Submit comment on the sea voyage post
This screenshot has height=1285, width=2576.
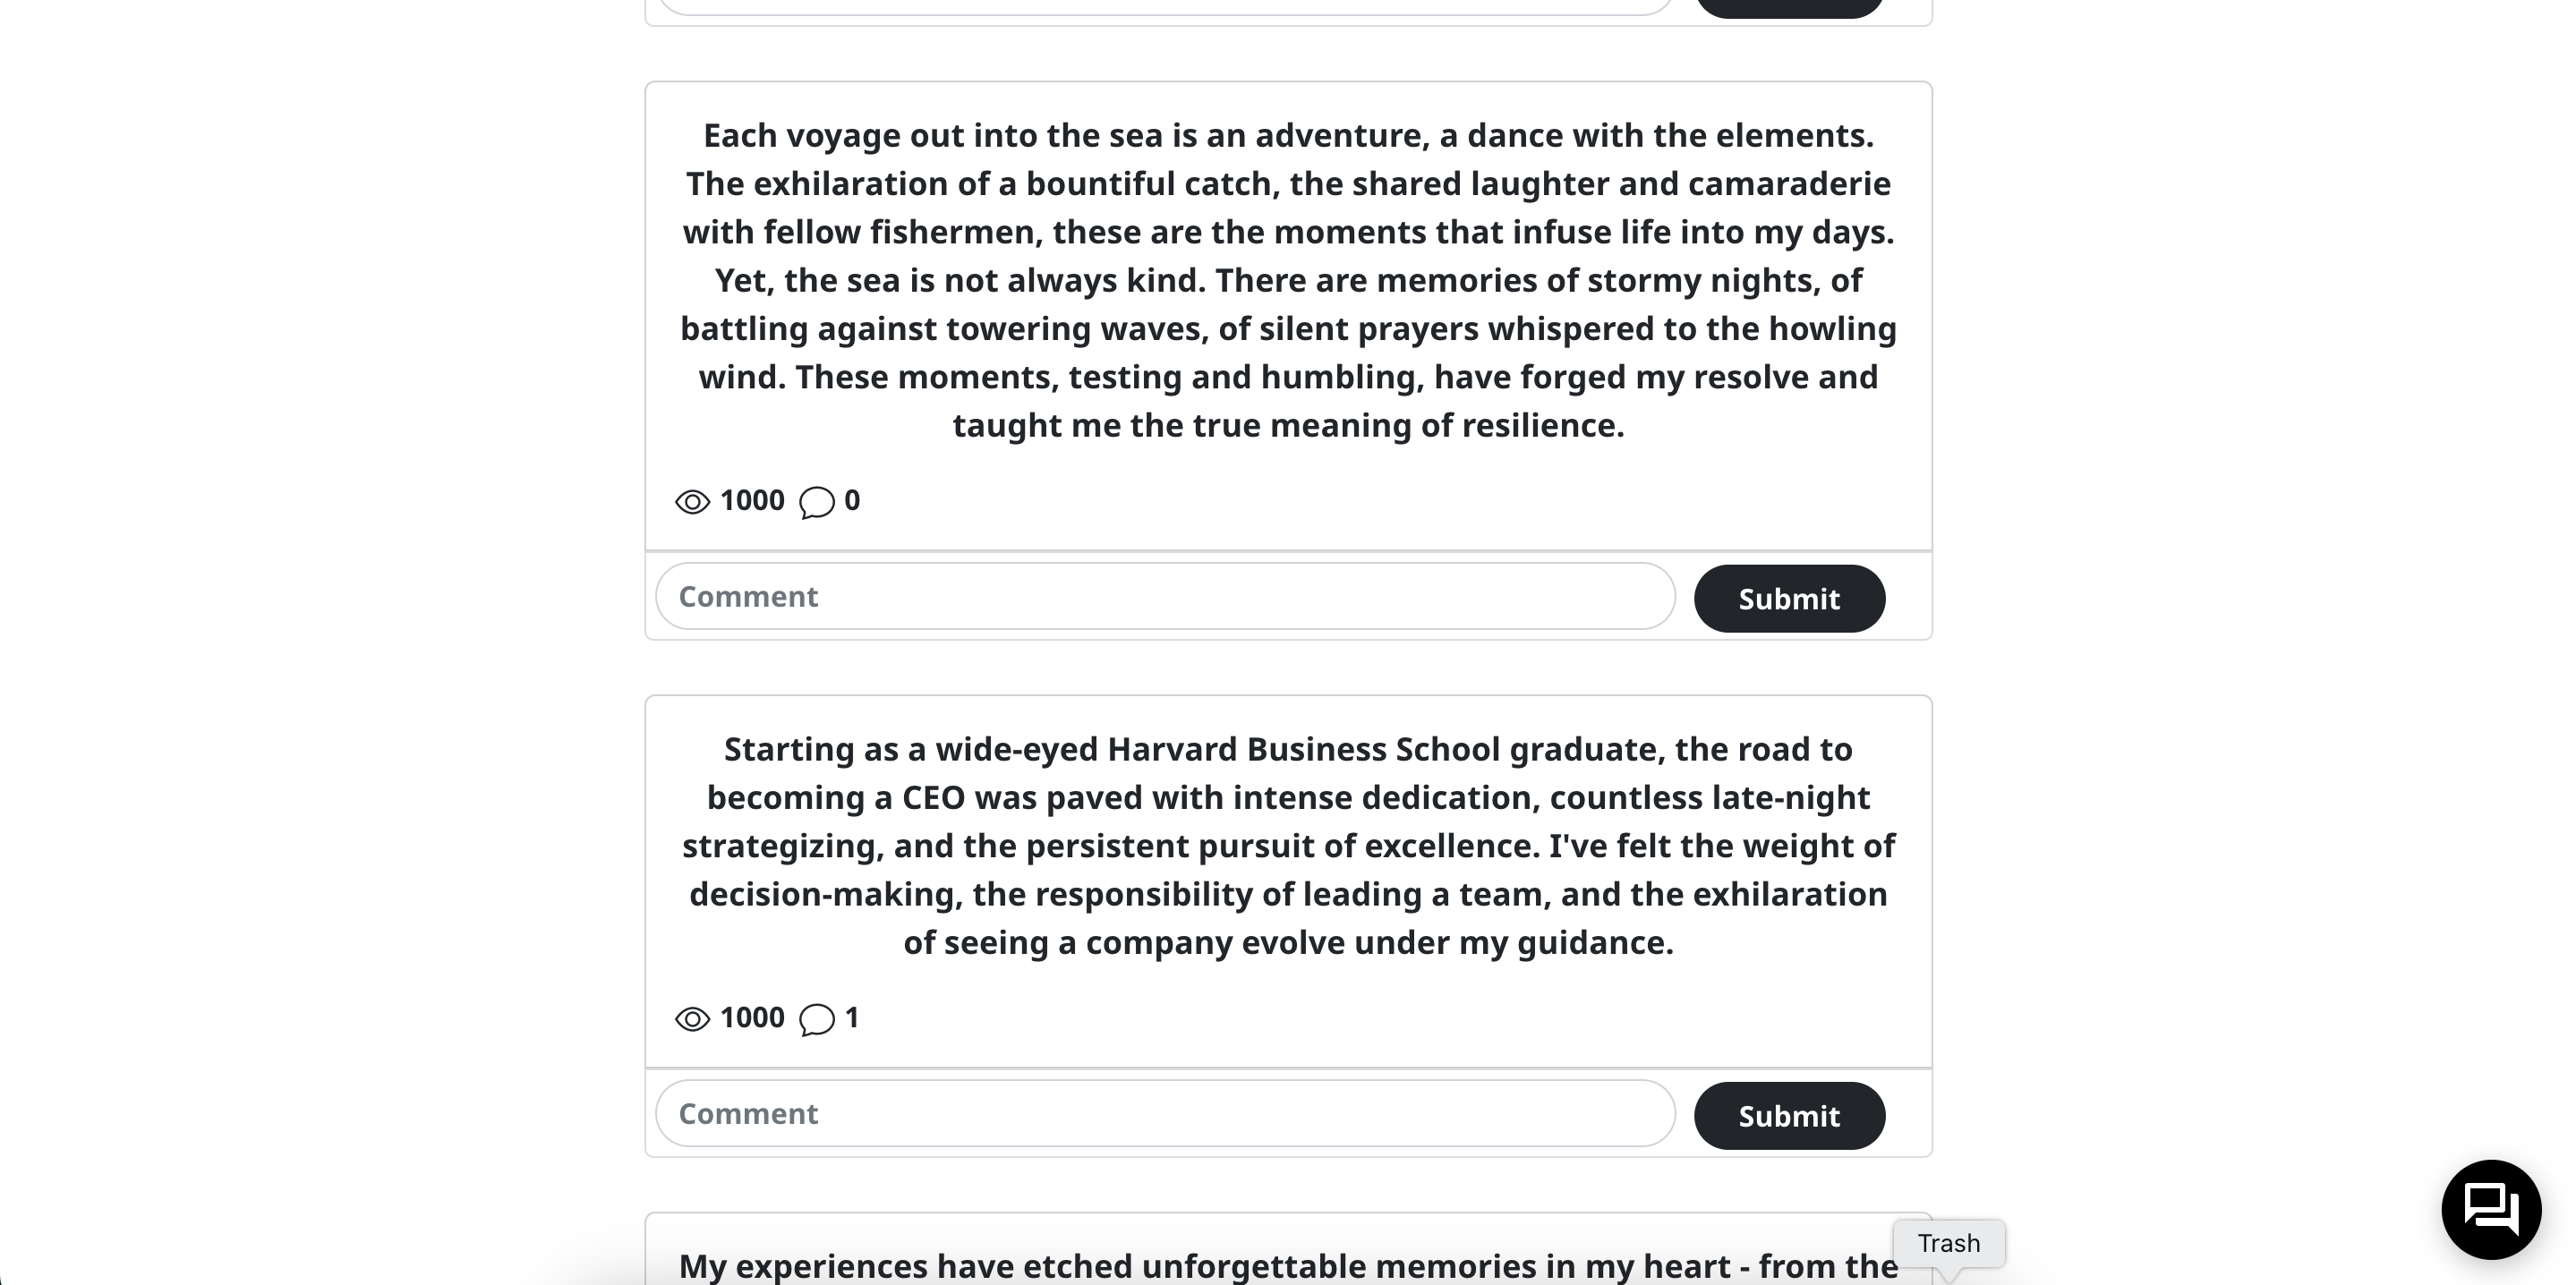click(x=1789, y=598)
